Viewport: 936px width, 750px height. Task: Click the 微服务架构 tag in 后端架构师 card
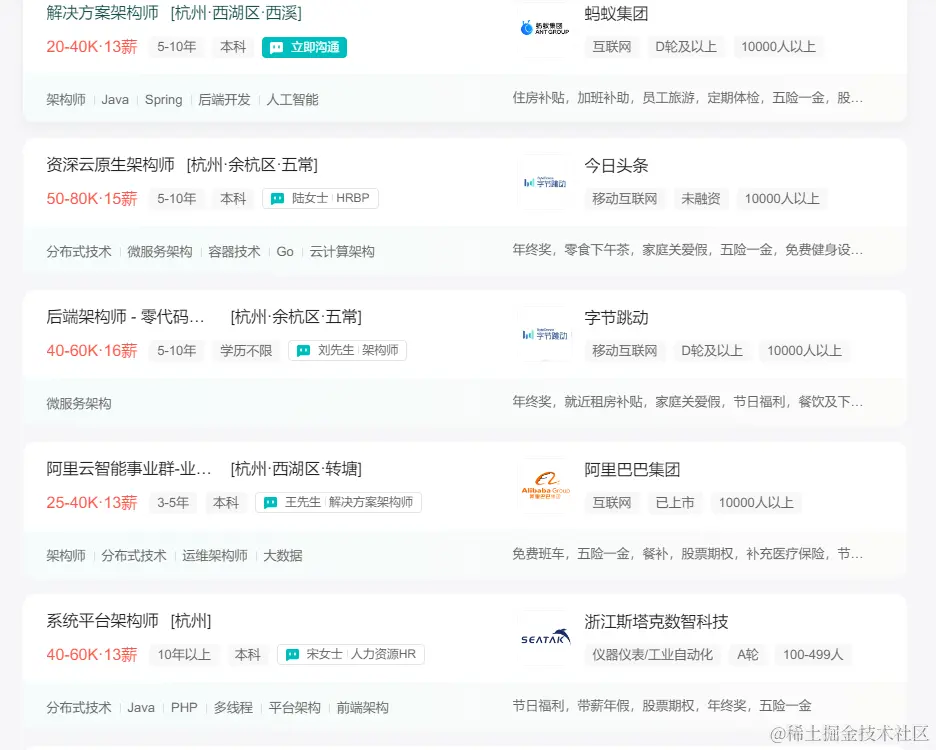pyautogui.click(x=79, y=404)
